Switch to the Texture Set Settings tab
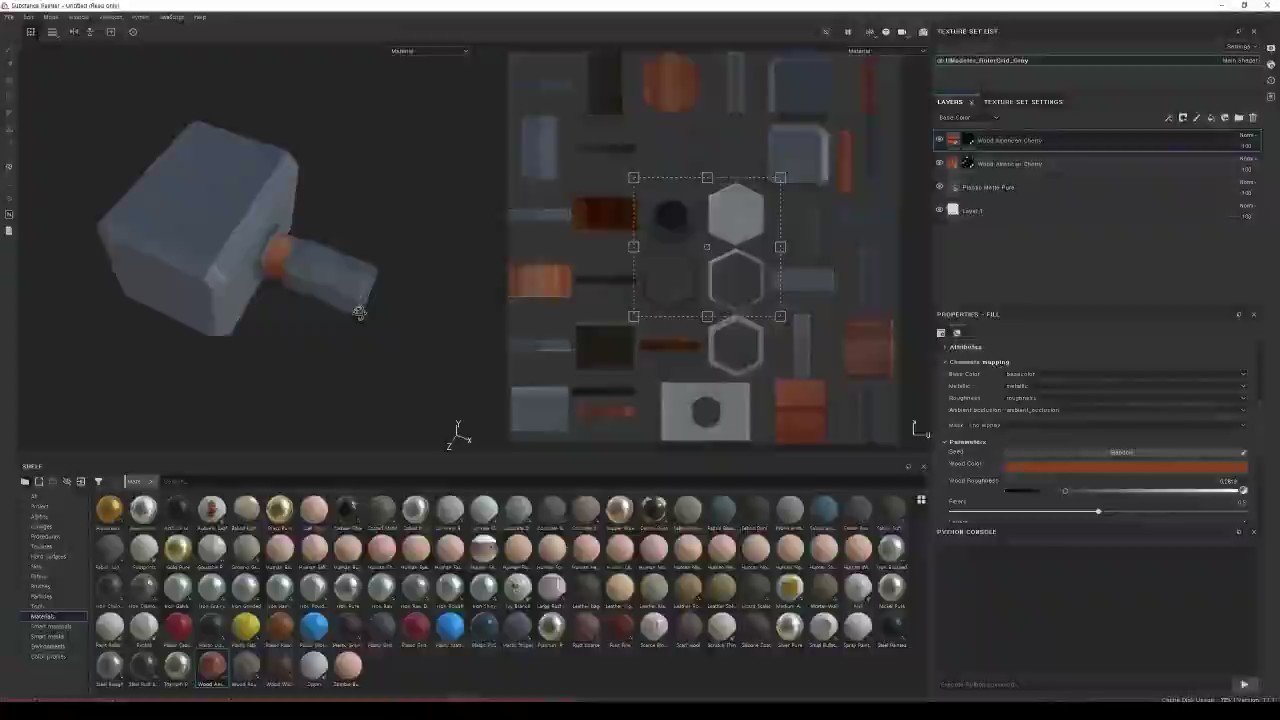Screen dimensions: 1280x720 pos(1023,101)
